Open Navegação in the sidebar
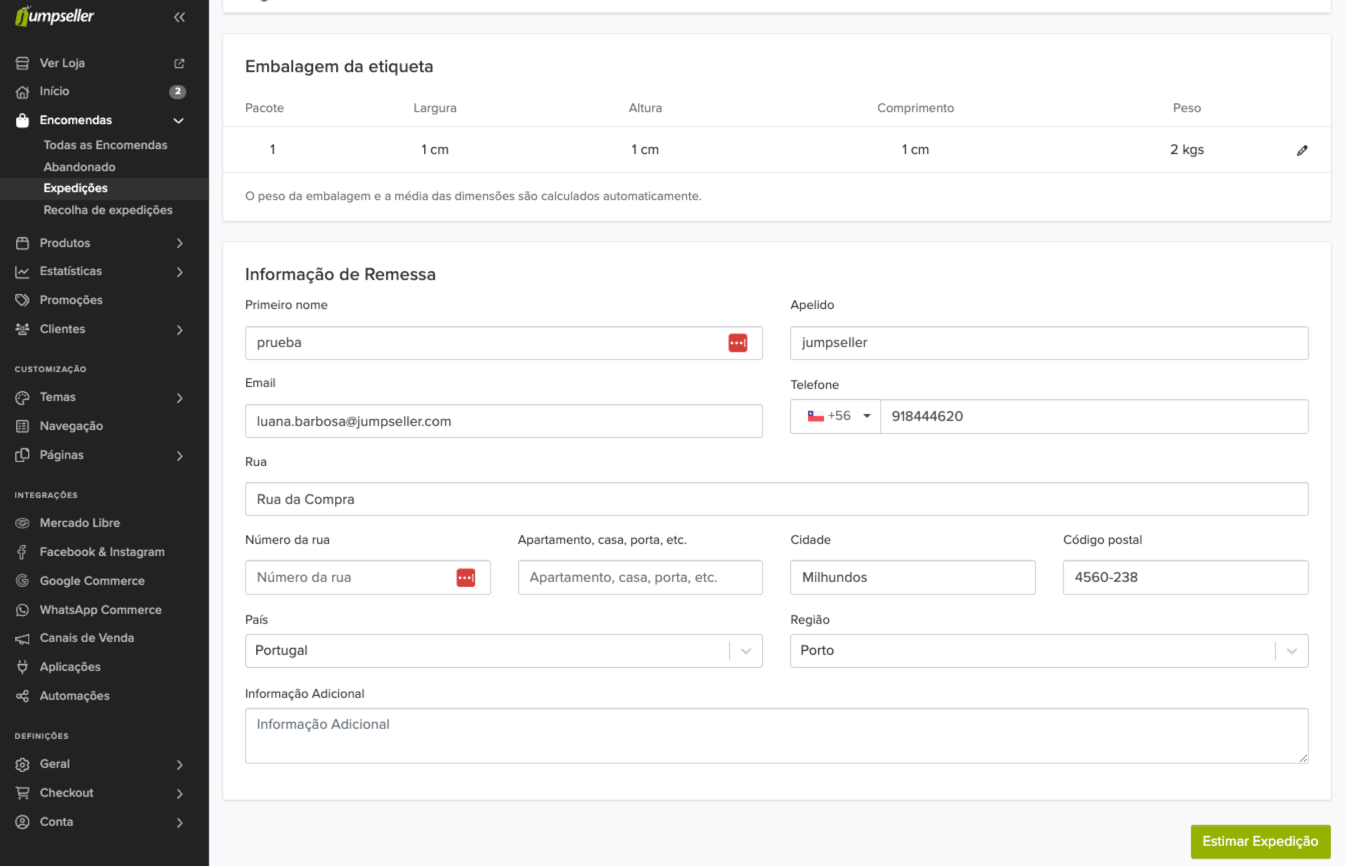The image size is (1345, 866). pyautogui.click(x=71, y=426)
